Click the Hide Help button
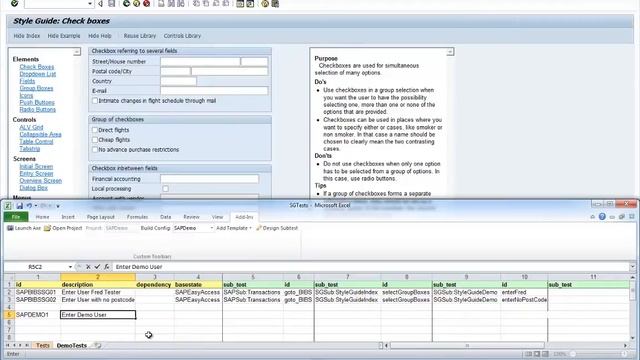Screen dimensions: 640x360 point(100,36)
